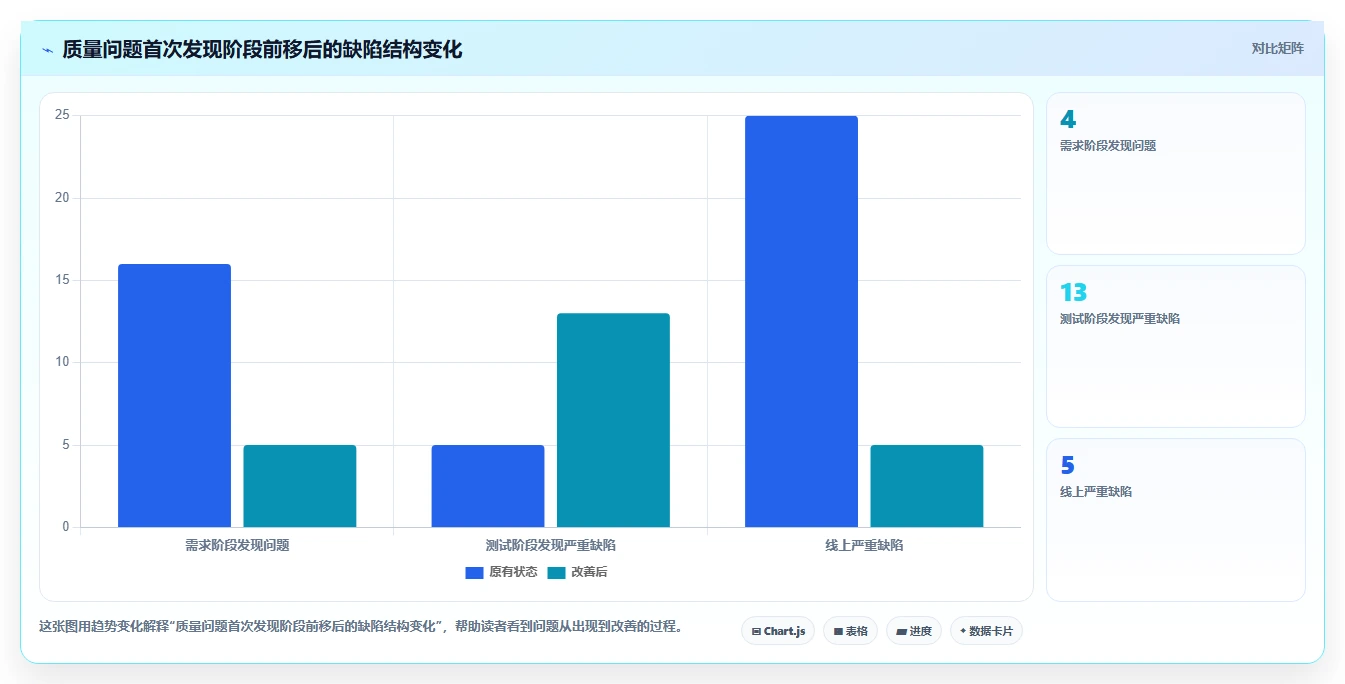
Task: Click x-axis label 需求阶段发现问题
Action: coord(237,545)
